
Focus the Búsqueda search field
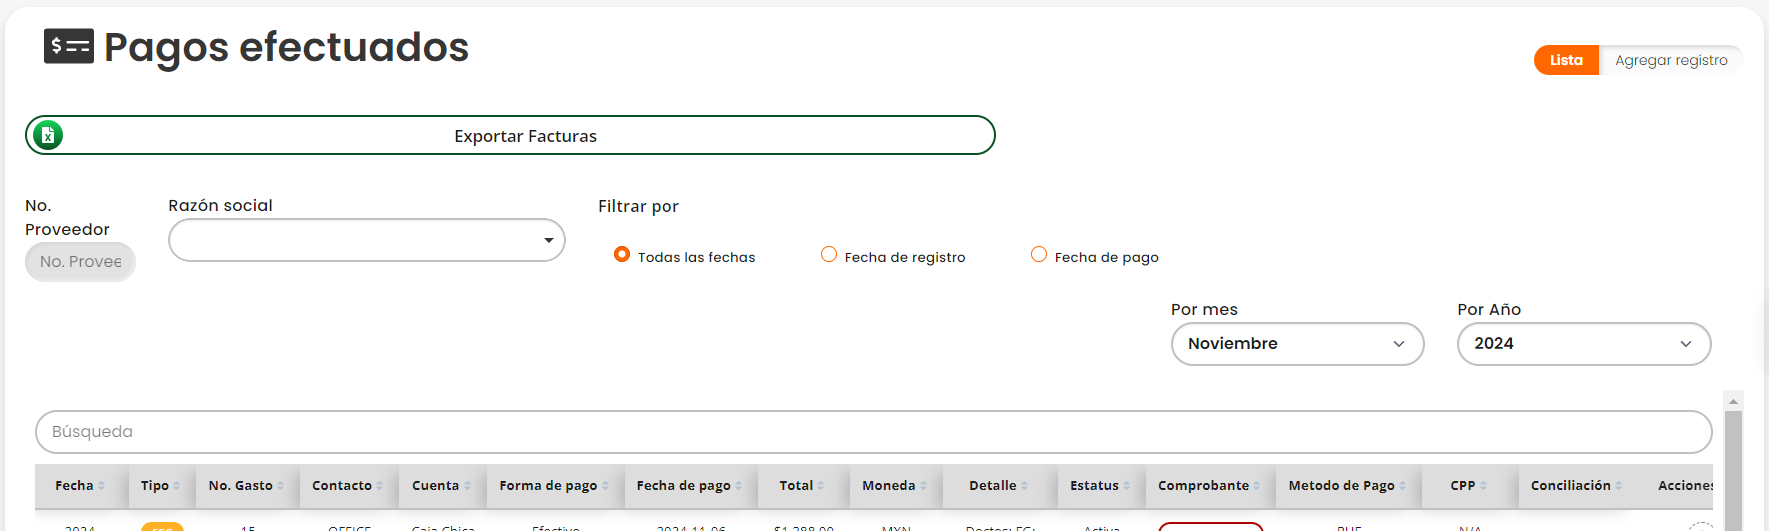873,432
